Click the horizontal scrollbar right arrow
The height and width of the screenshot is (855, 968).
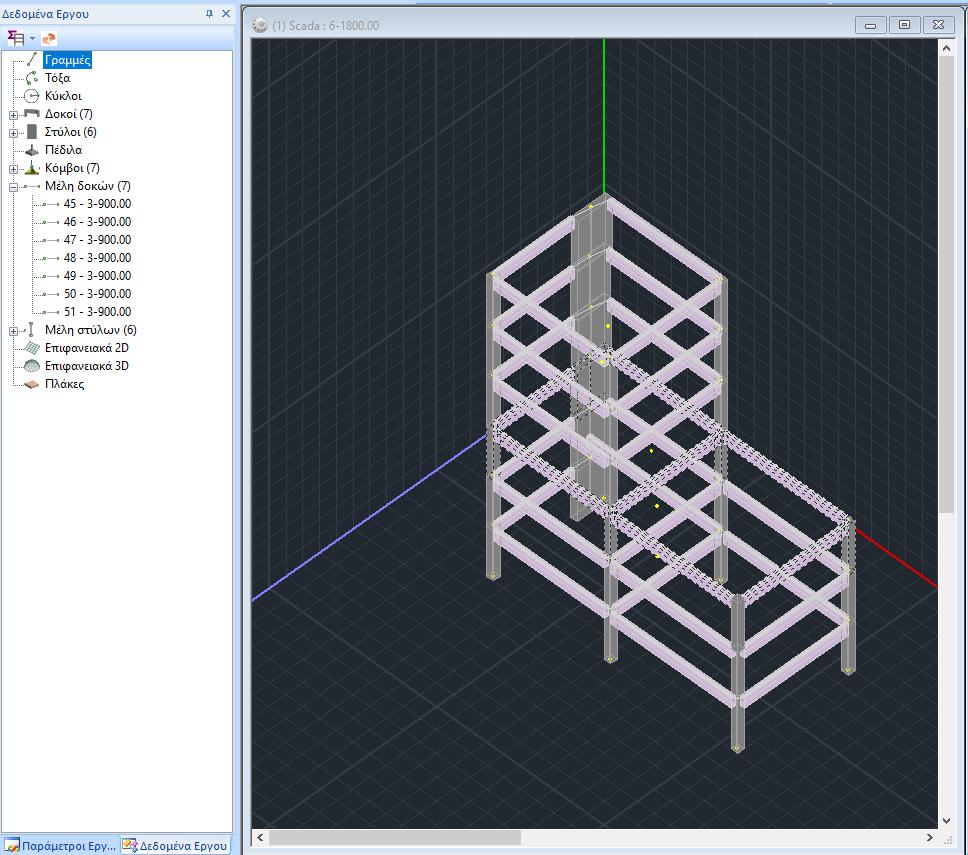930,838
